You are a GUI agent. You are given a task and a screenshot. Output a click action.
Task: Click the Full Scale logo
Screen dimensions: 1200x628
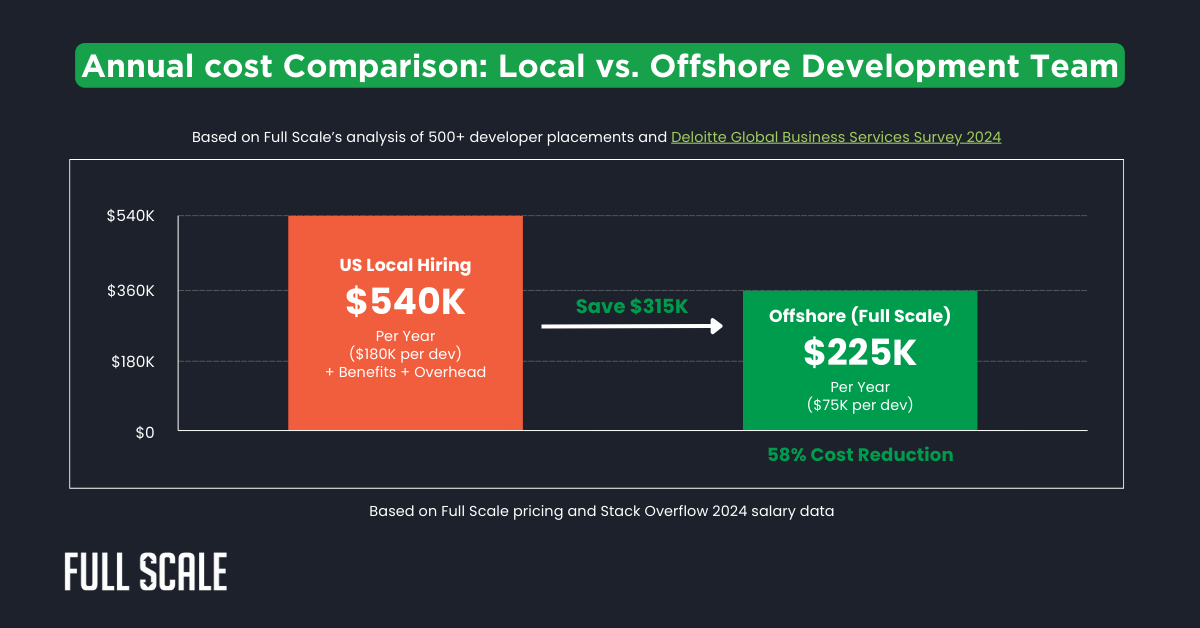tap(145, 572)
